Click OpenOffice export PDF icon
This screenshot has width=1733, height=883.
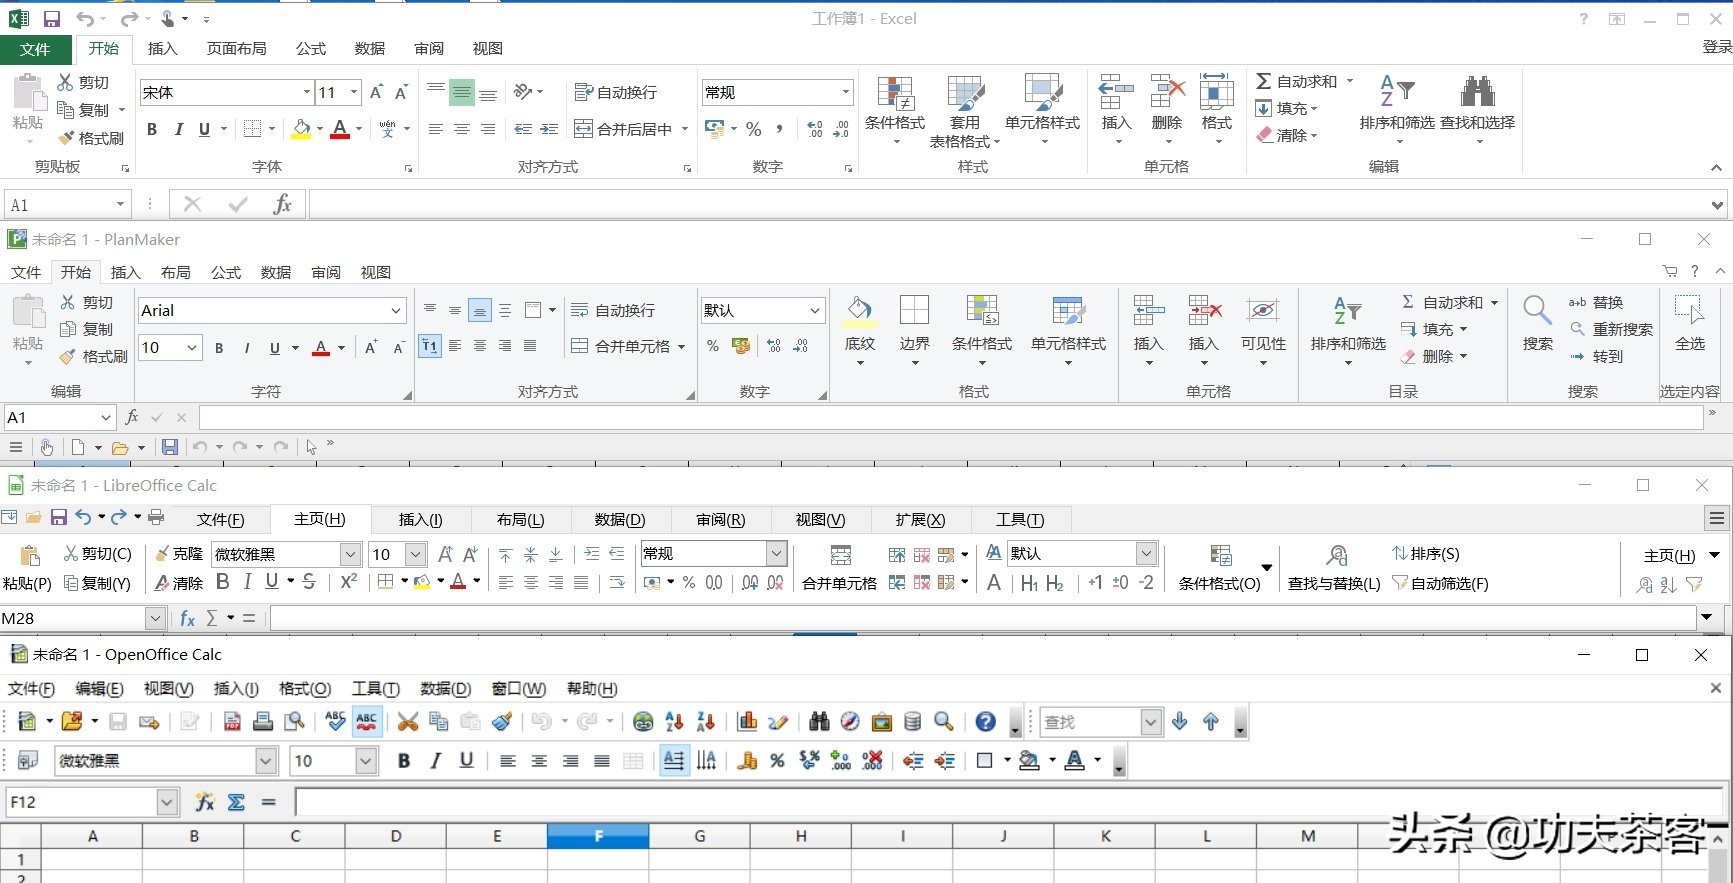[x=232, y=721]
